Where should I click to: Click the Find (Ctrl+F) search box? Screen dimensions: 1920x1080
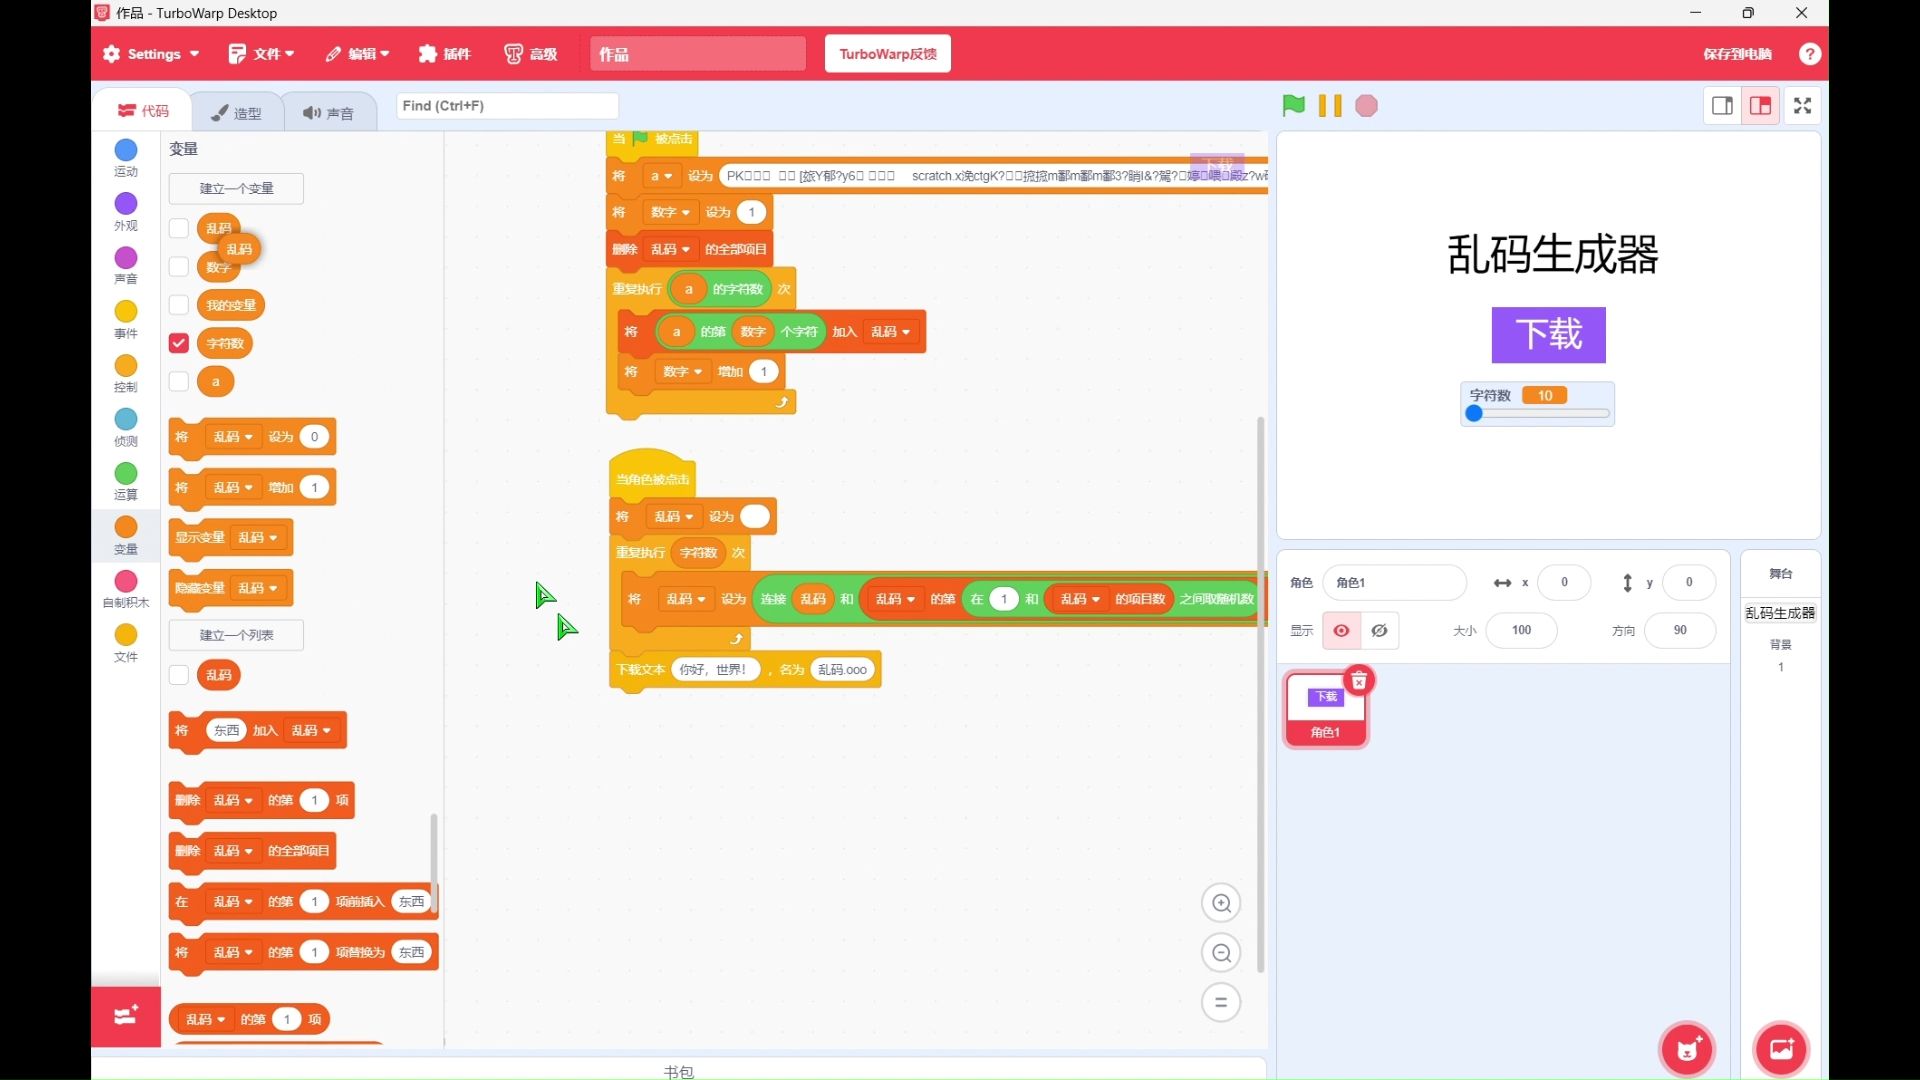(507, 106)
